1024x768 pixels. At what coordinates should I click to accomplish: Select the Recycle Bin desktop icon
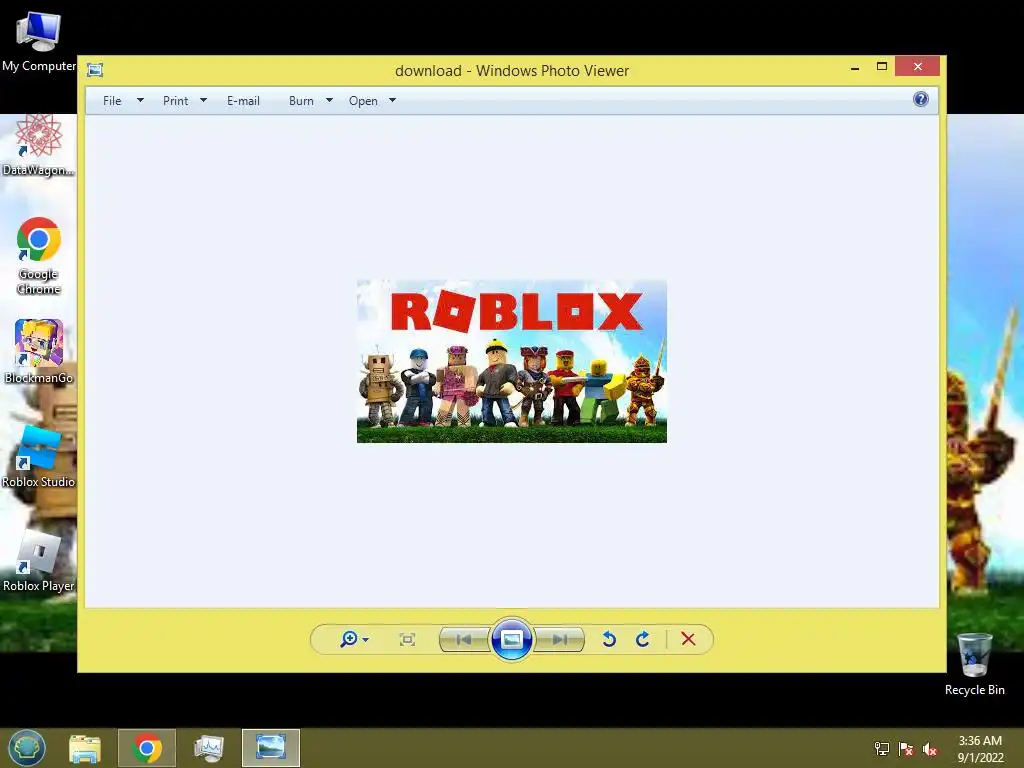click(x=974, y=664)
